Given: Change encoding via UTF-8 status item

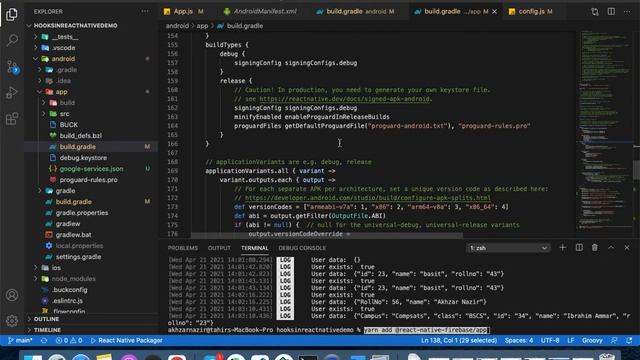Looking at the screenshot, I should pyautogui.click(x=550, y=340).
